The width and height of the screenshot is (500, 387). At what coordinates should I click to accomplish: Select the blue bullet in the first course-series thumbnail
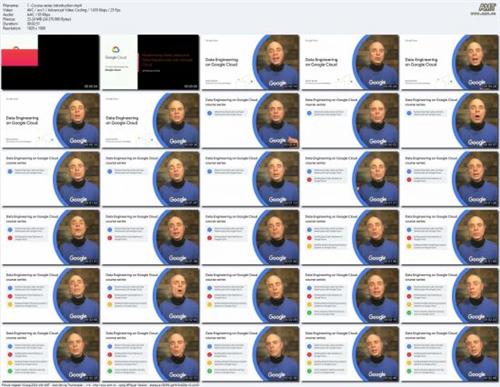pos(209,113)
